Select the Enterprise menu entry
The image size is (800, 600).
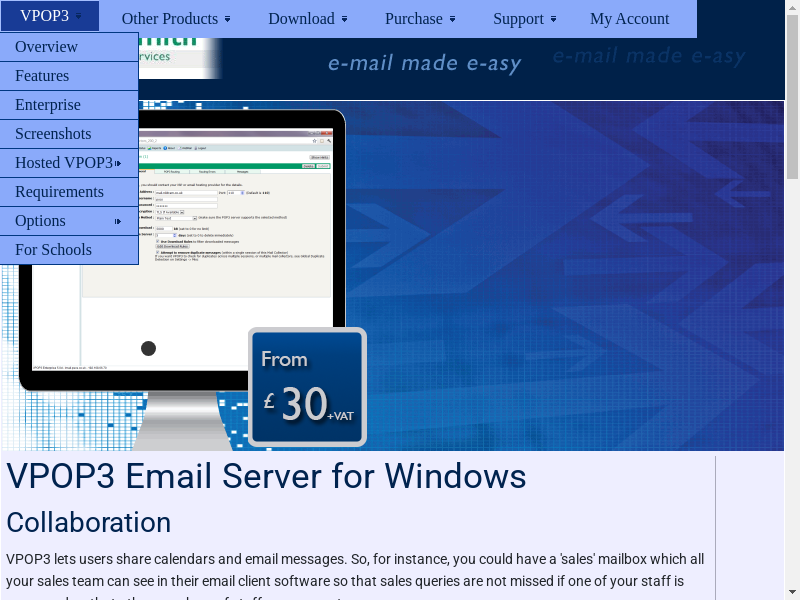pyautogui.click(x=69, y=105)
